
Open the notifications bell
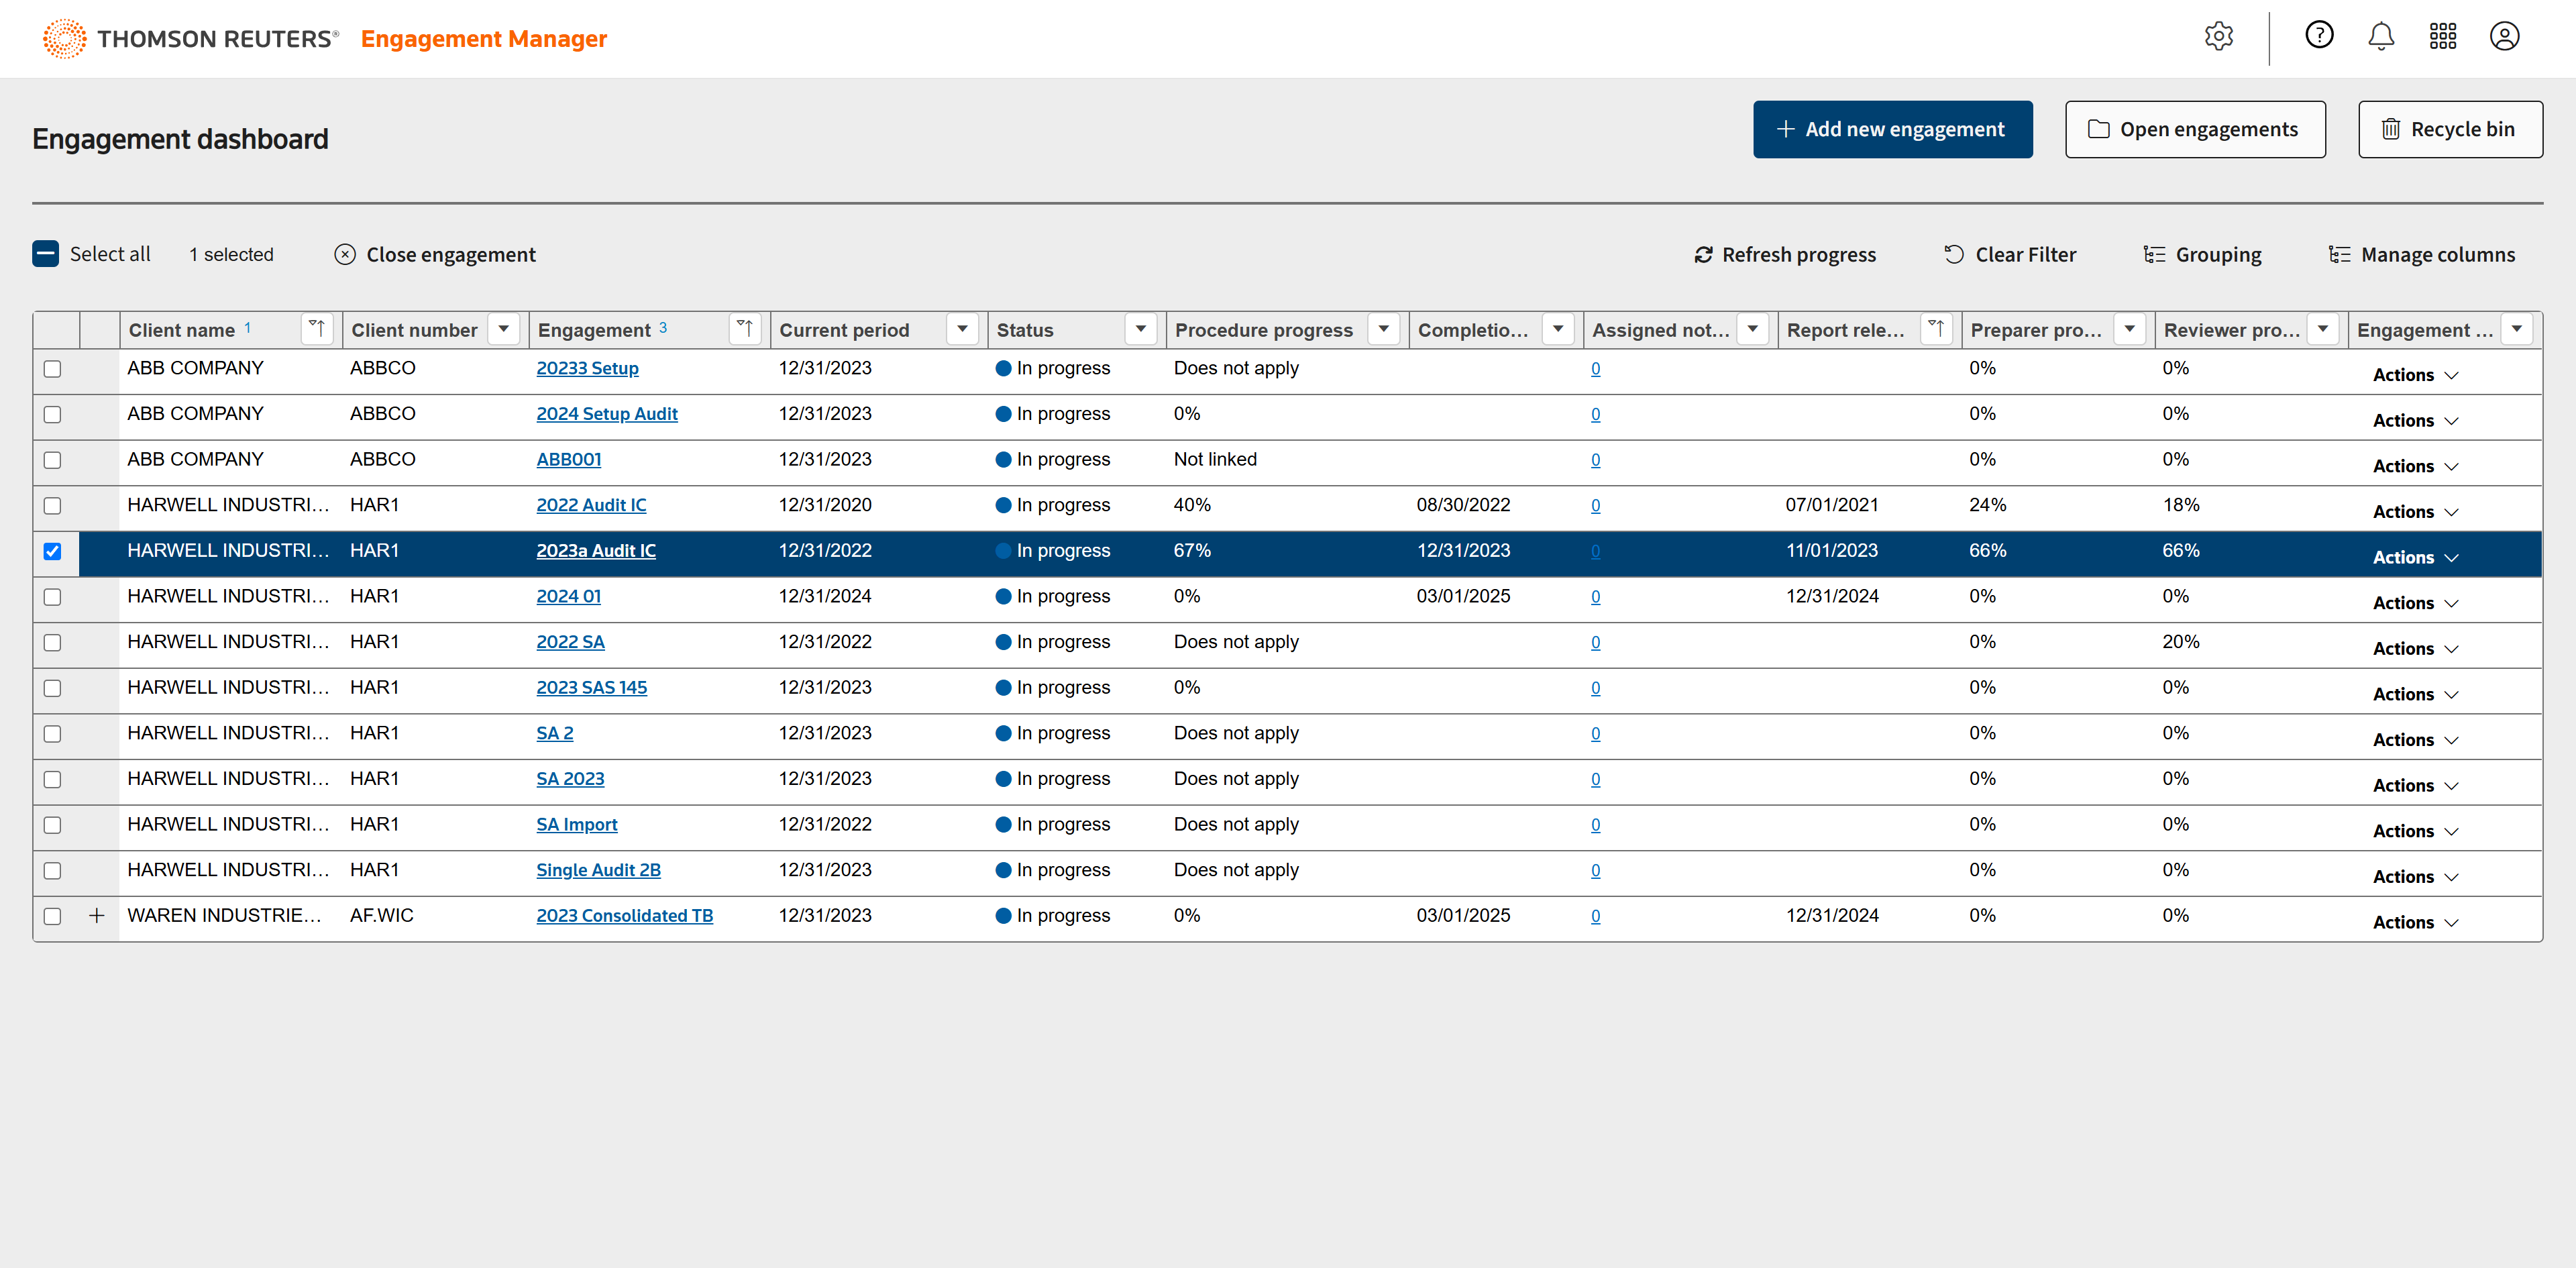2380,37
